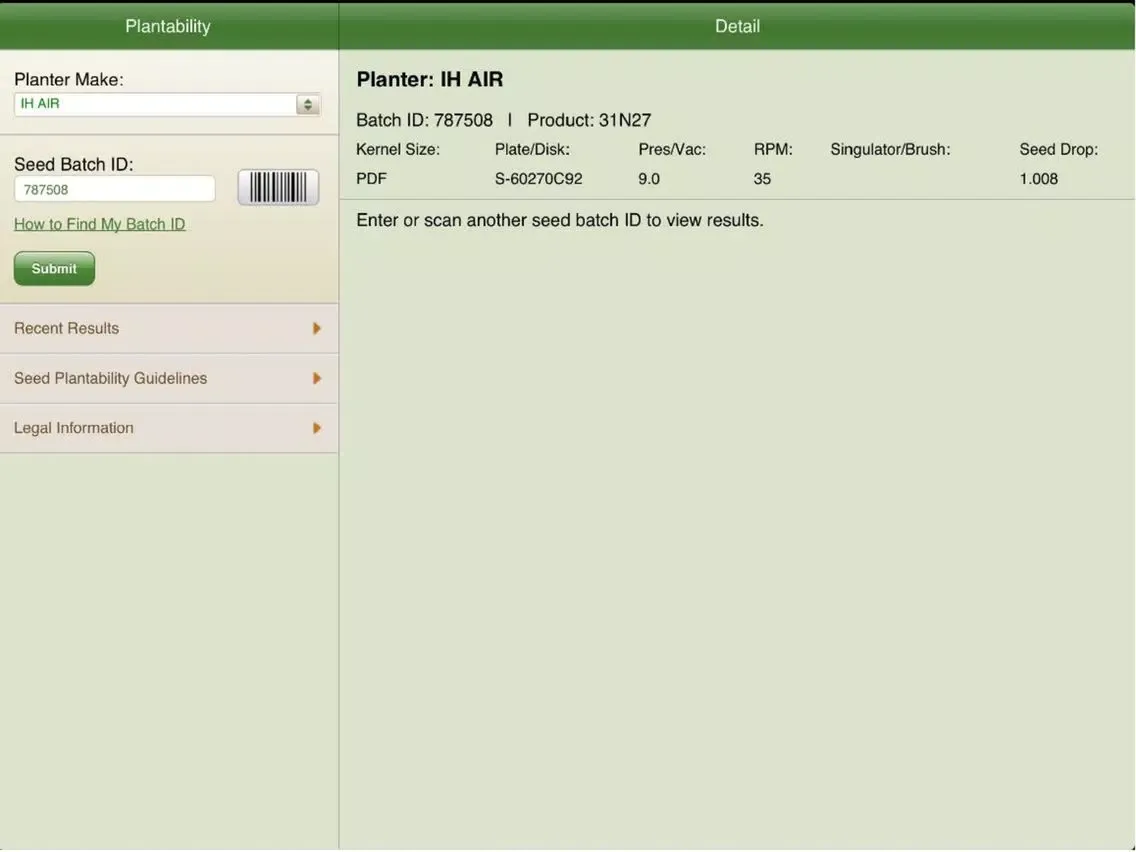
Task: Click the RPM value 35
Action: click(x=762, y=179)
